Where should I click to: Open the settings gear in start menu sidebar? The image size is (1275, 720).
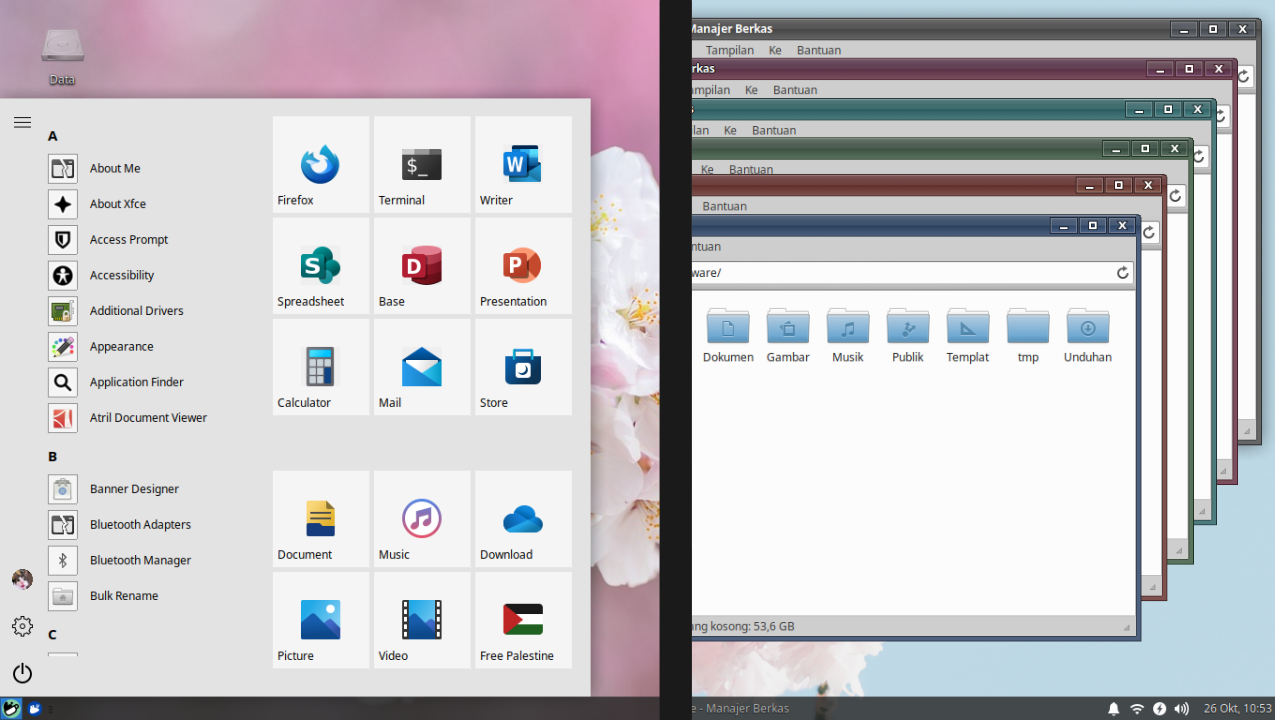point(22,626)
